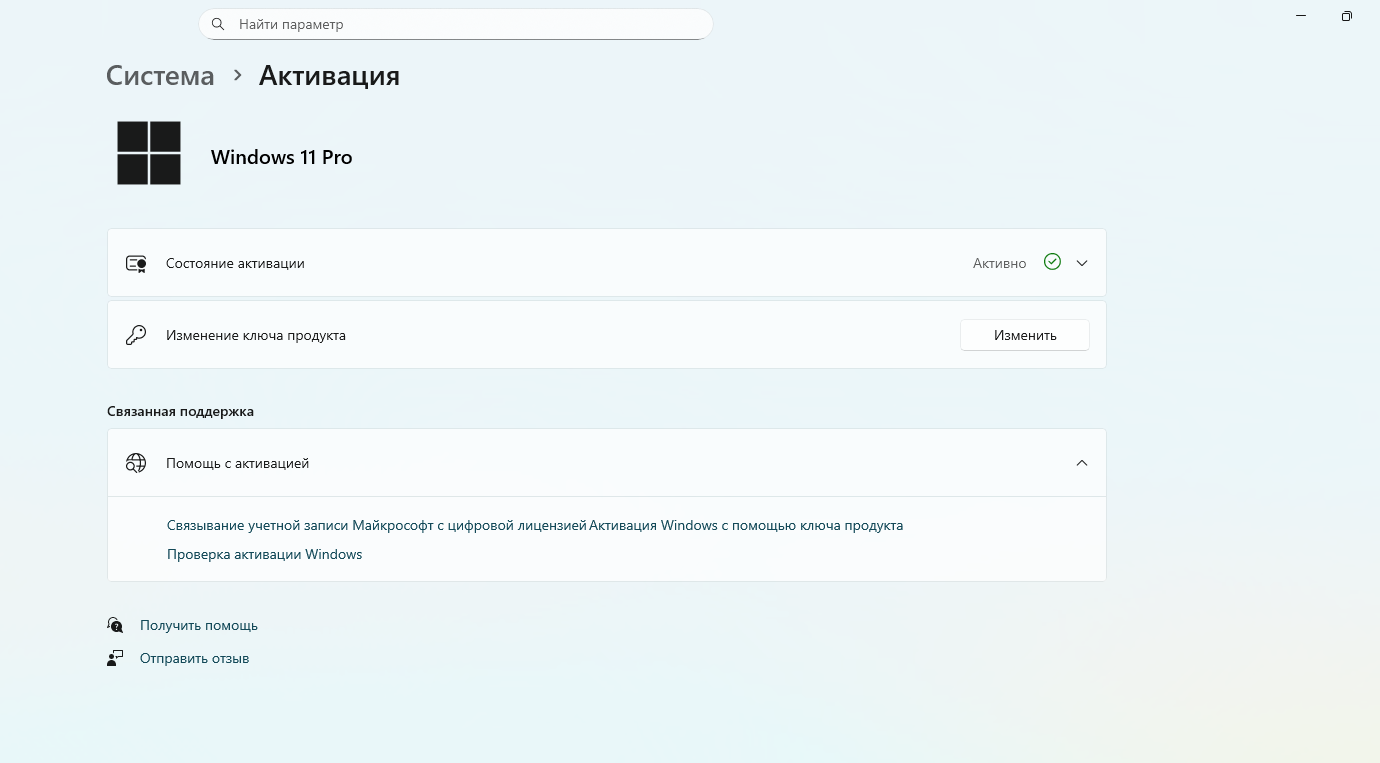Open the Отправить отзыв link
Screen dimensions: 1380x763
195,658
